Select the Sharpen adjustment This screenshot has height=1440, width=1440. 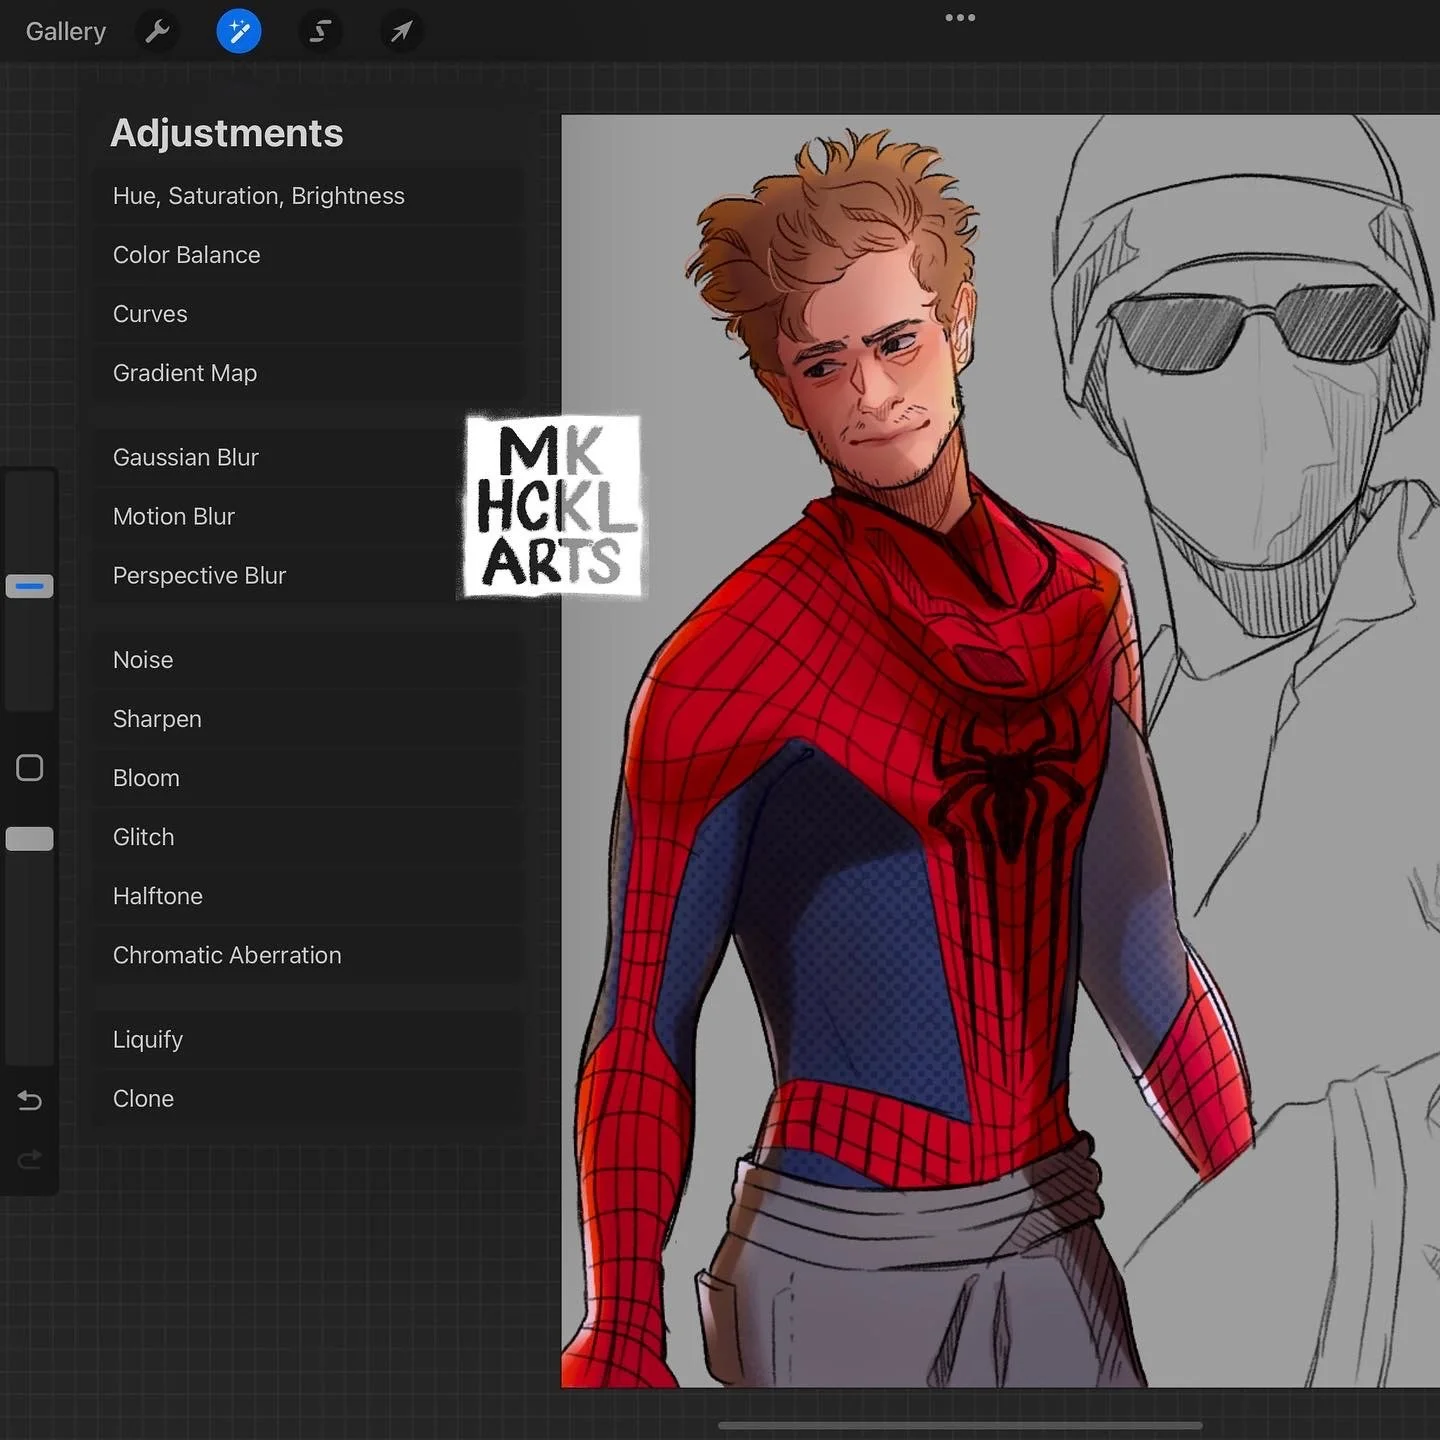[308, 719]
